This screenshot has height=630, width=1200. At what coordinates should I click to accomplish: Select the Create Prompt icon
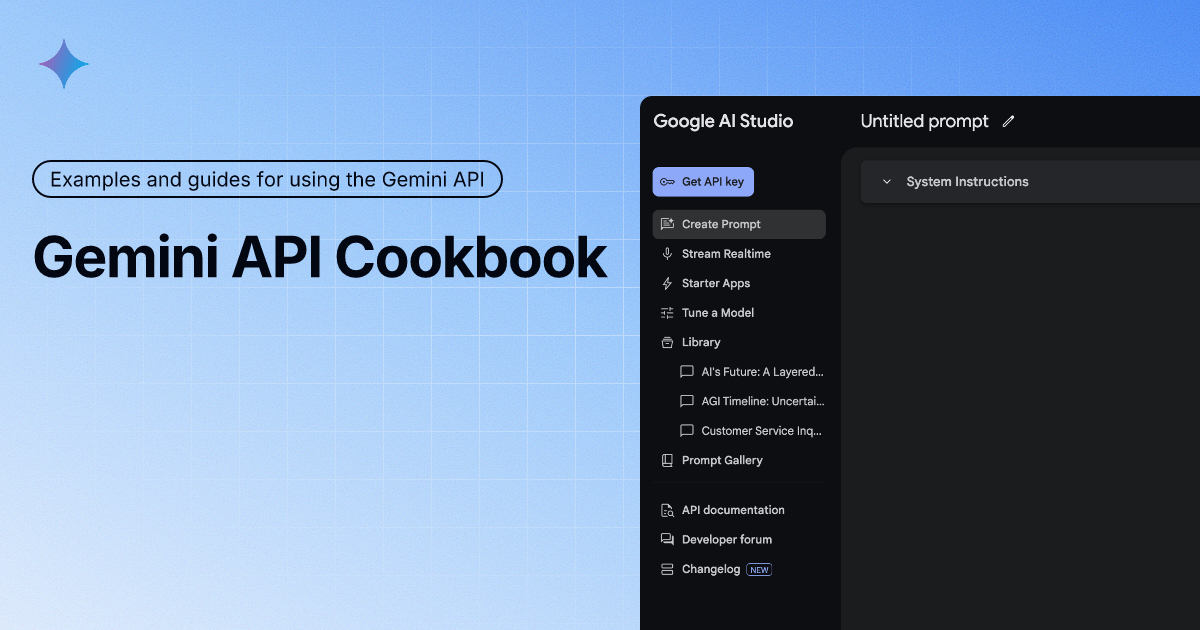point(666,224)
